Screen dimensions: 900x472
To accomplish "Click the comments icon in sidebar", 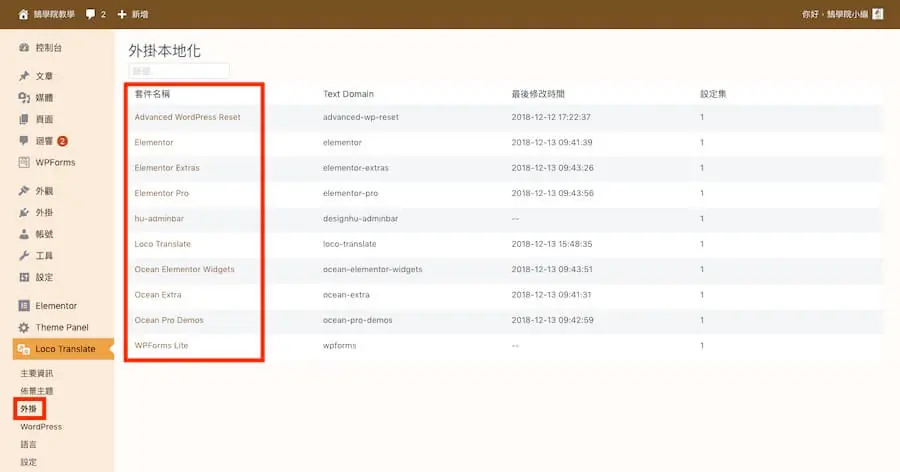I will (24, 141).
